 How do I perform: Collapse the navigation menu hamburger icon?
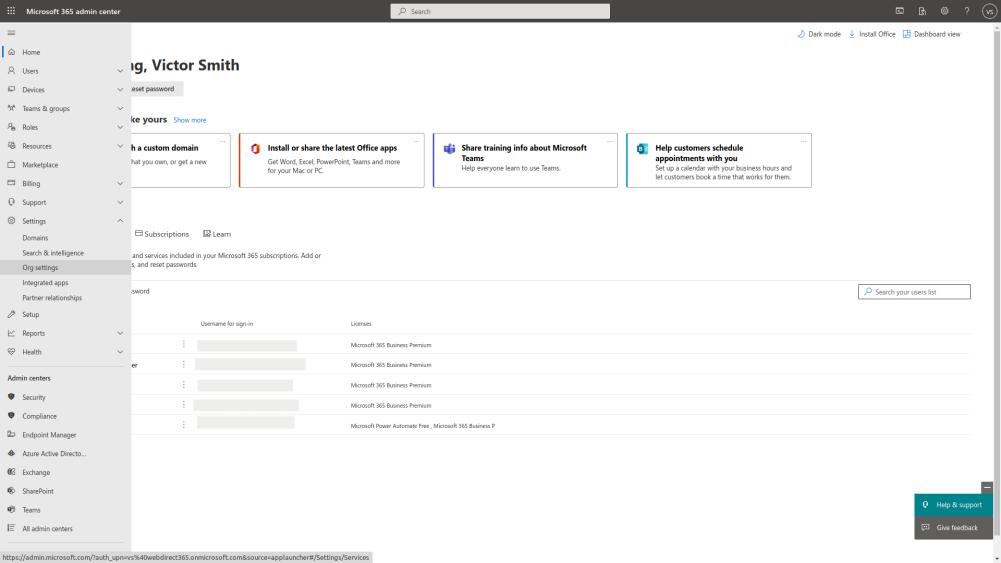click(11, 33)
